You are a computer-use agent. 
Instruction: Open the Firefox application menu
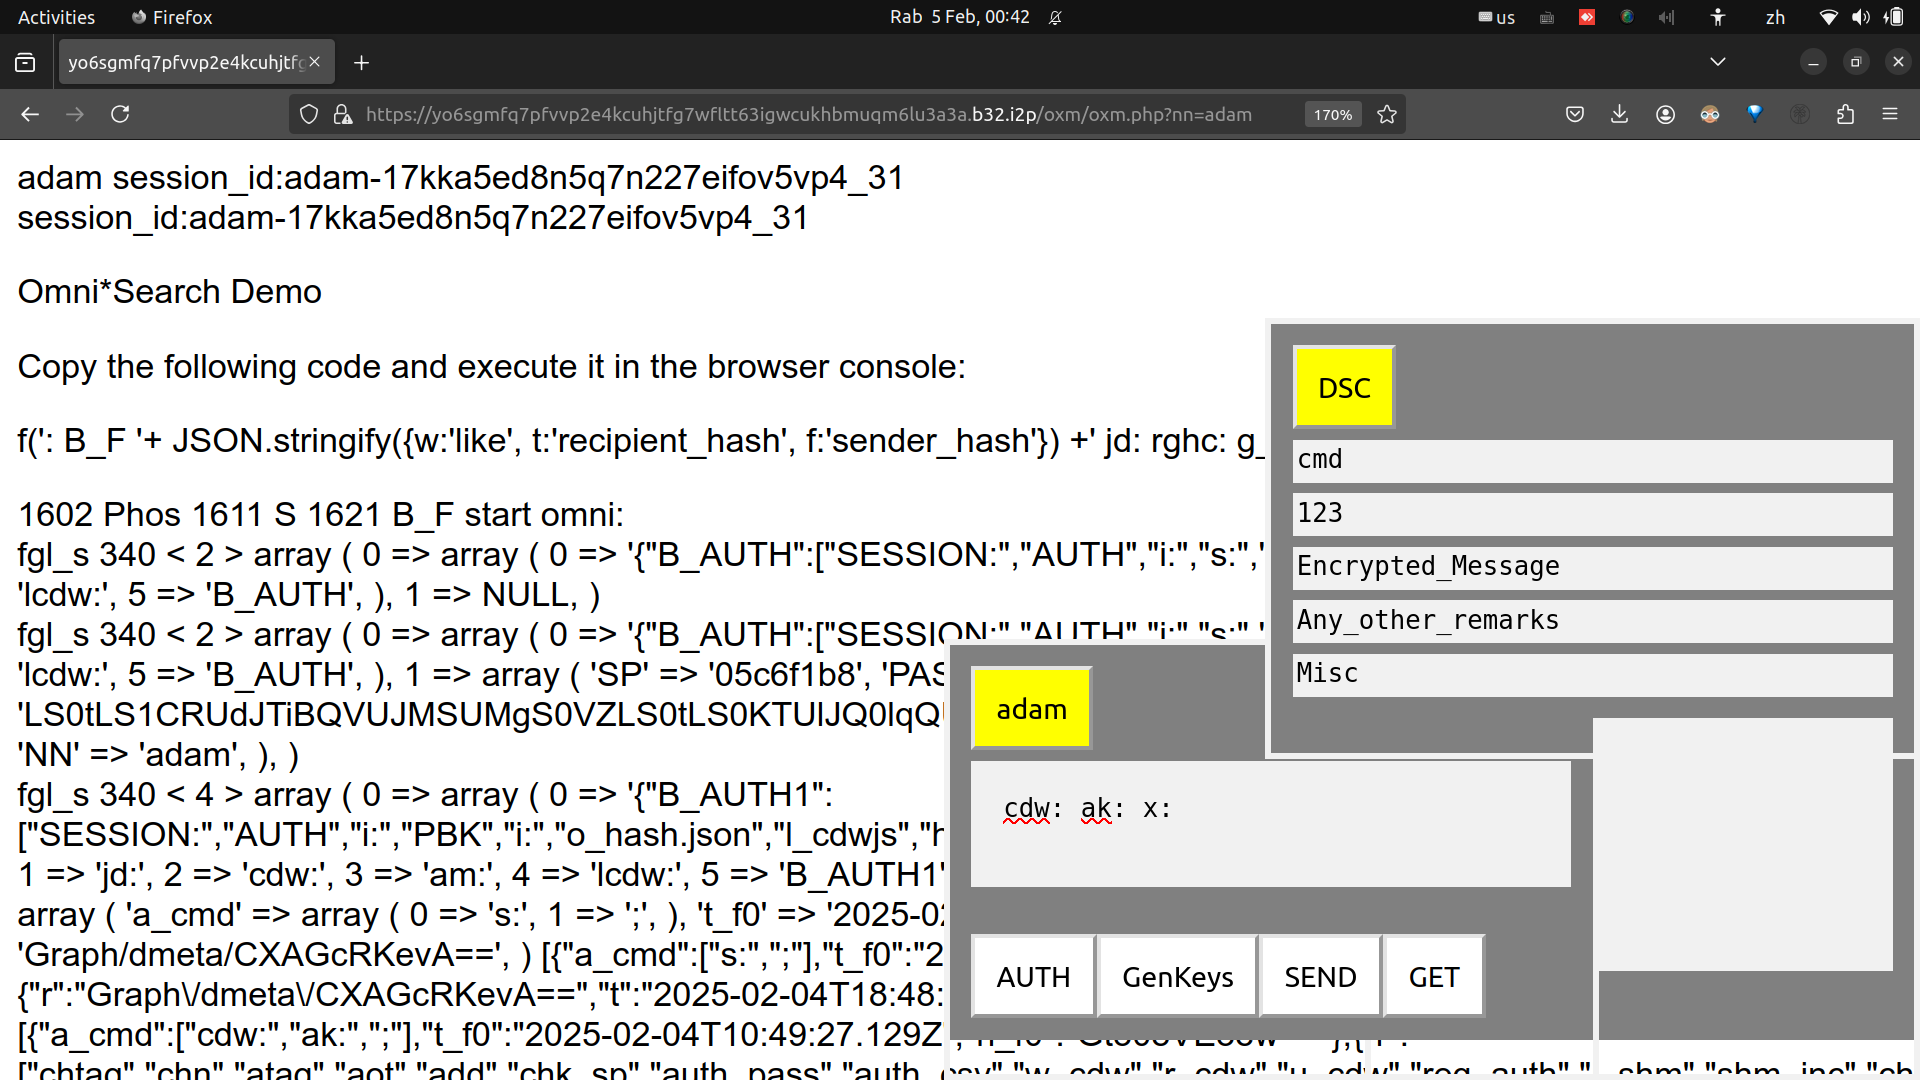pos(1890,114)
